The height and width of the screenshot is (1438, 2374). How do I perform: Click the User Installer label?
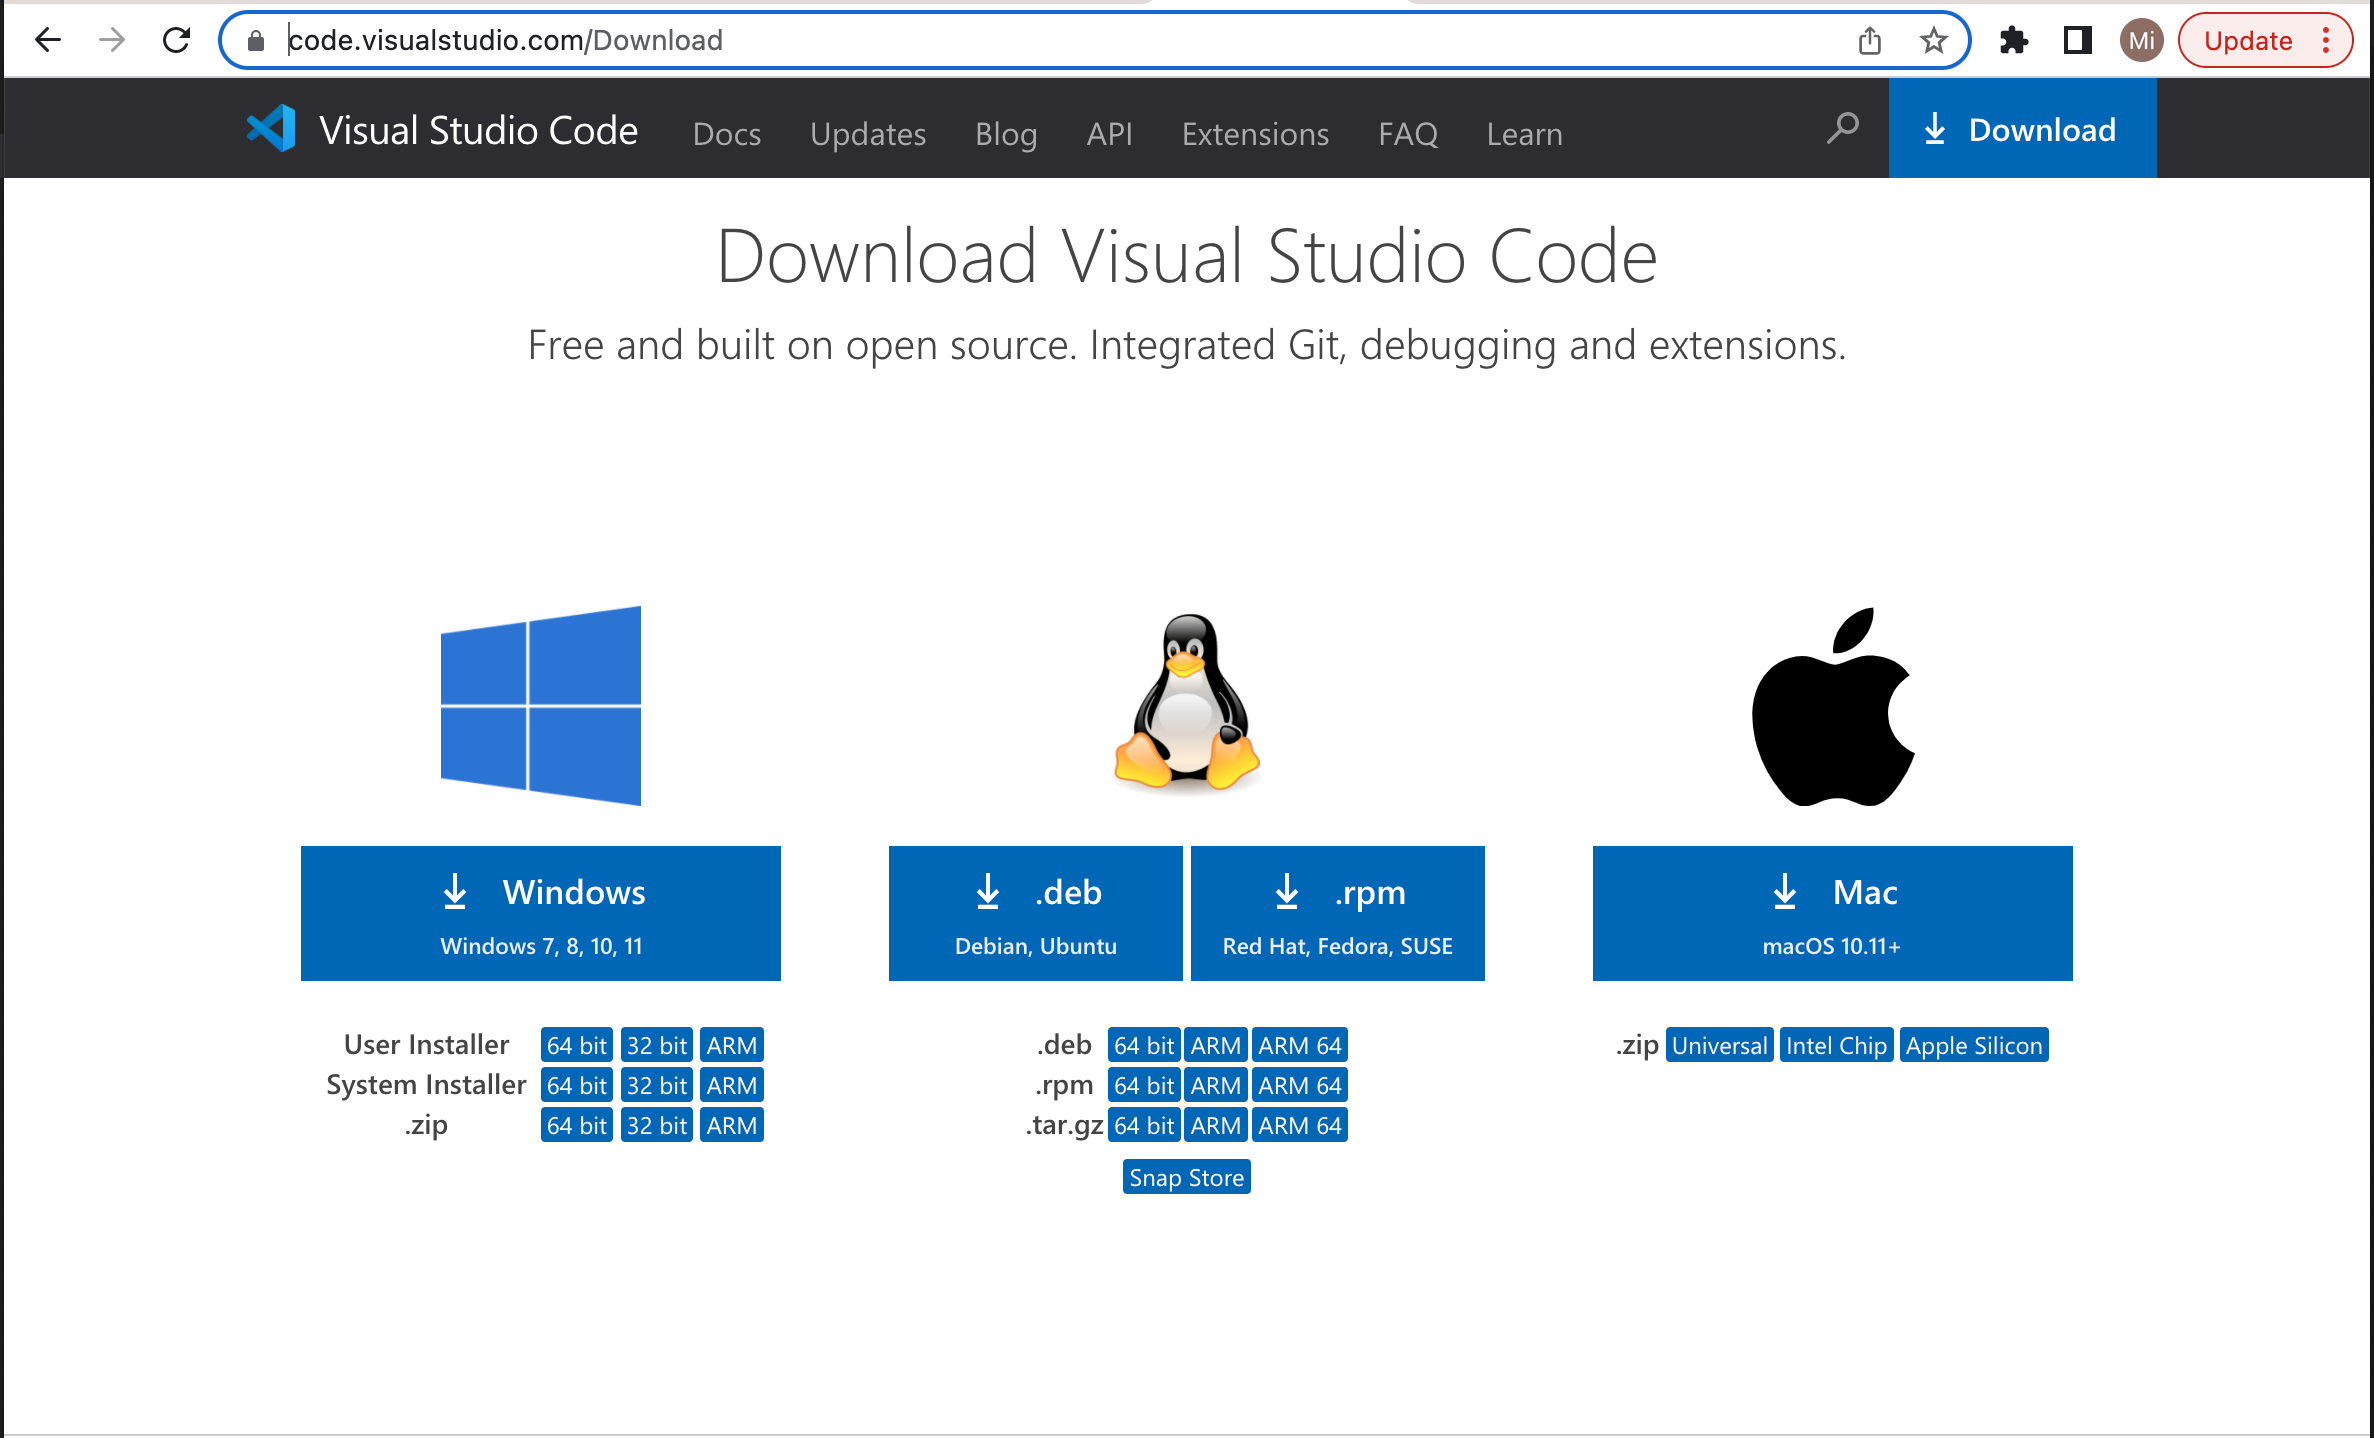tap(426, 1044)
